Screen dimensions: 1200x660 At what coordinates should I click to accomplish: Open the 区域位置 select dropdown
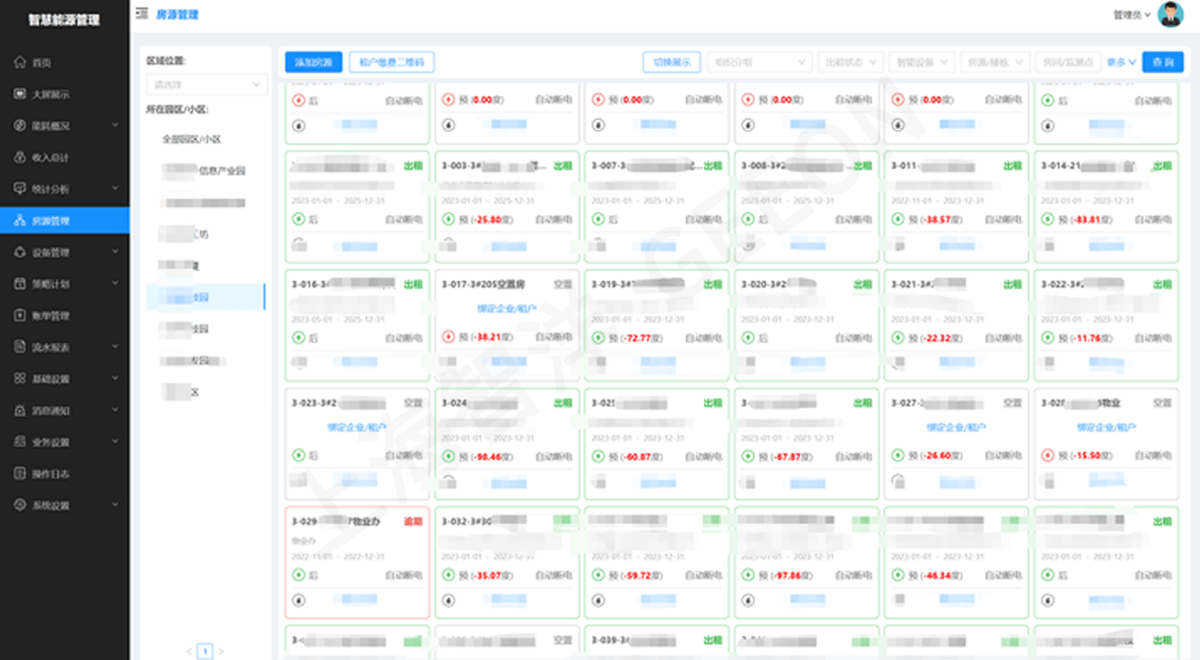point(206,85)
